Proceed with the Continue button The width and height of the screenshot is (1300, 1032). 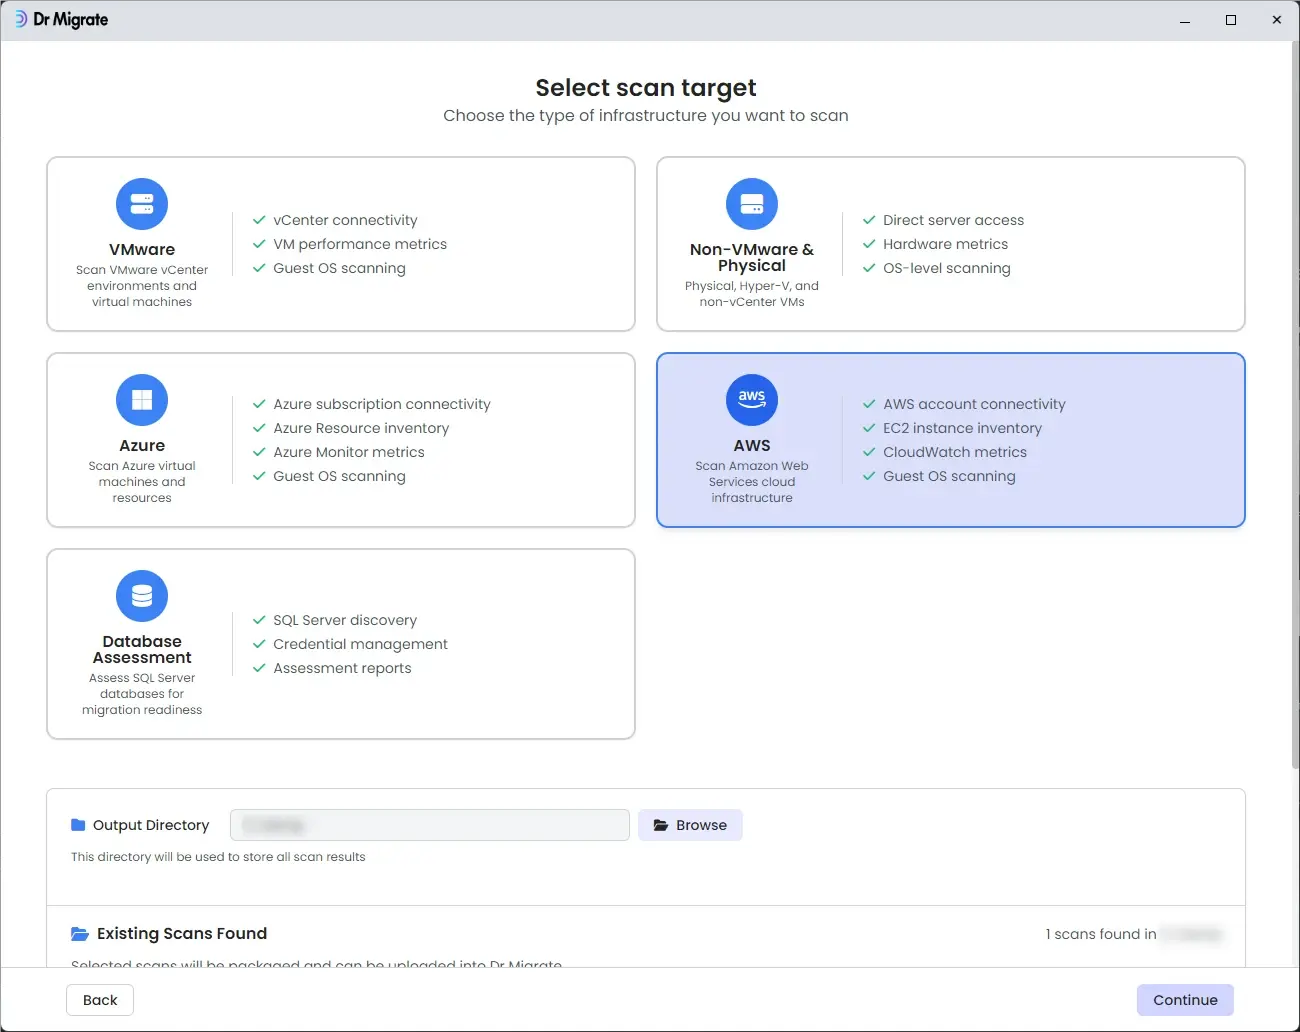point(1185,1000)
